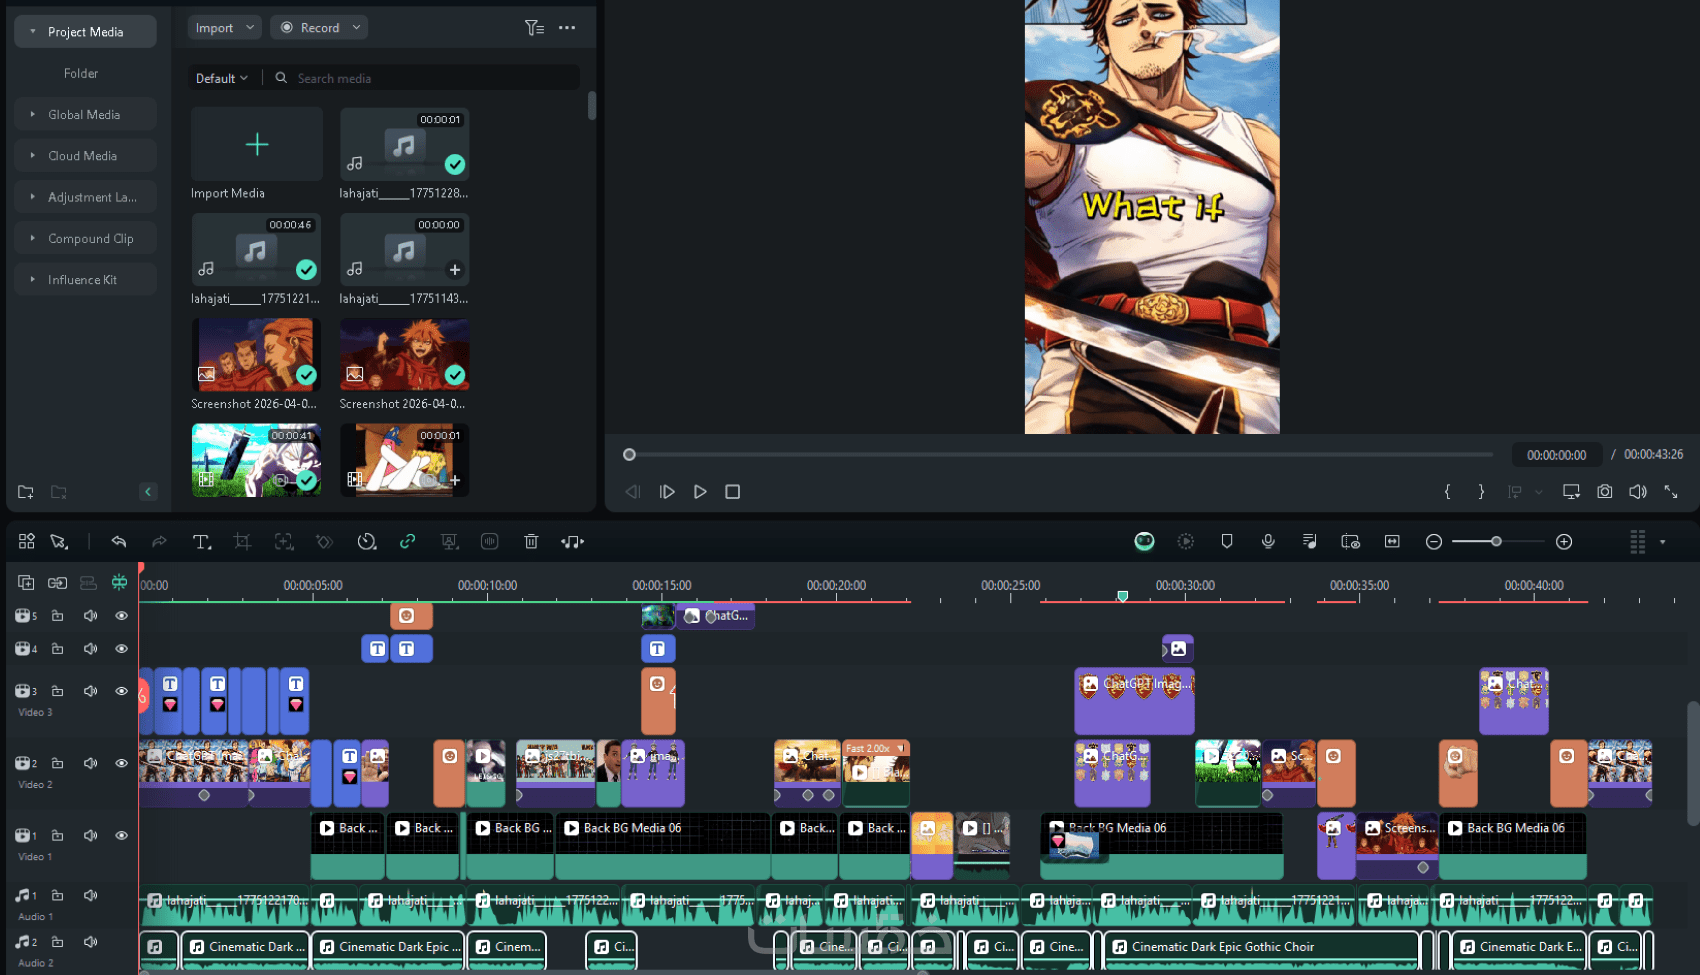Click the Import Media plus tile

257,145
